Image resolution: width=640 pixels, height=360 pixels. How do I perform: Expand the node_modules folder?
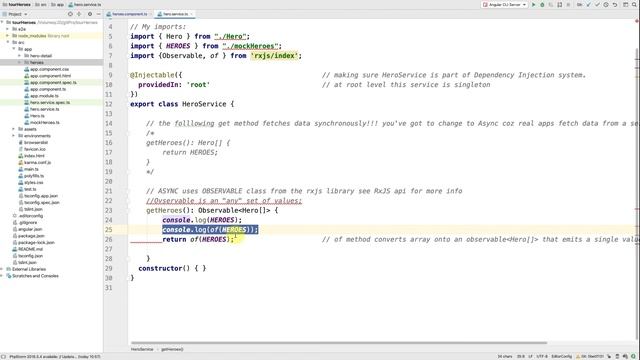point(8,36)
